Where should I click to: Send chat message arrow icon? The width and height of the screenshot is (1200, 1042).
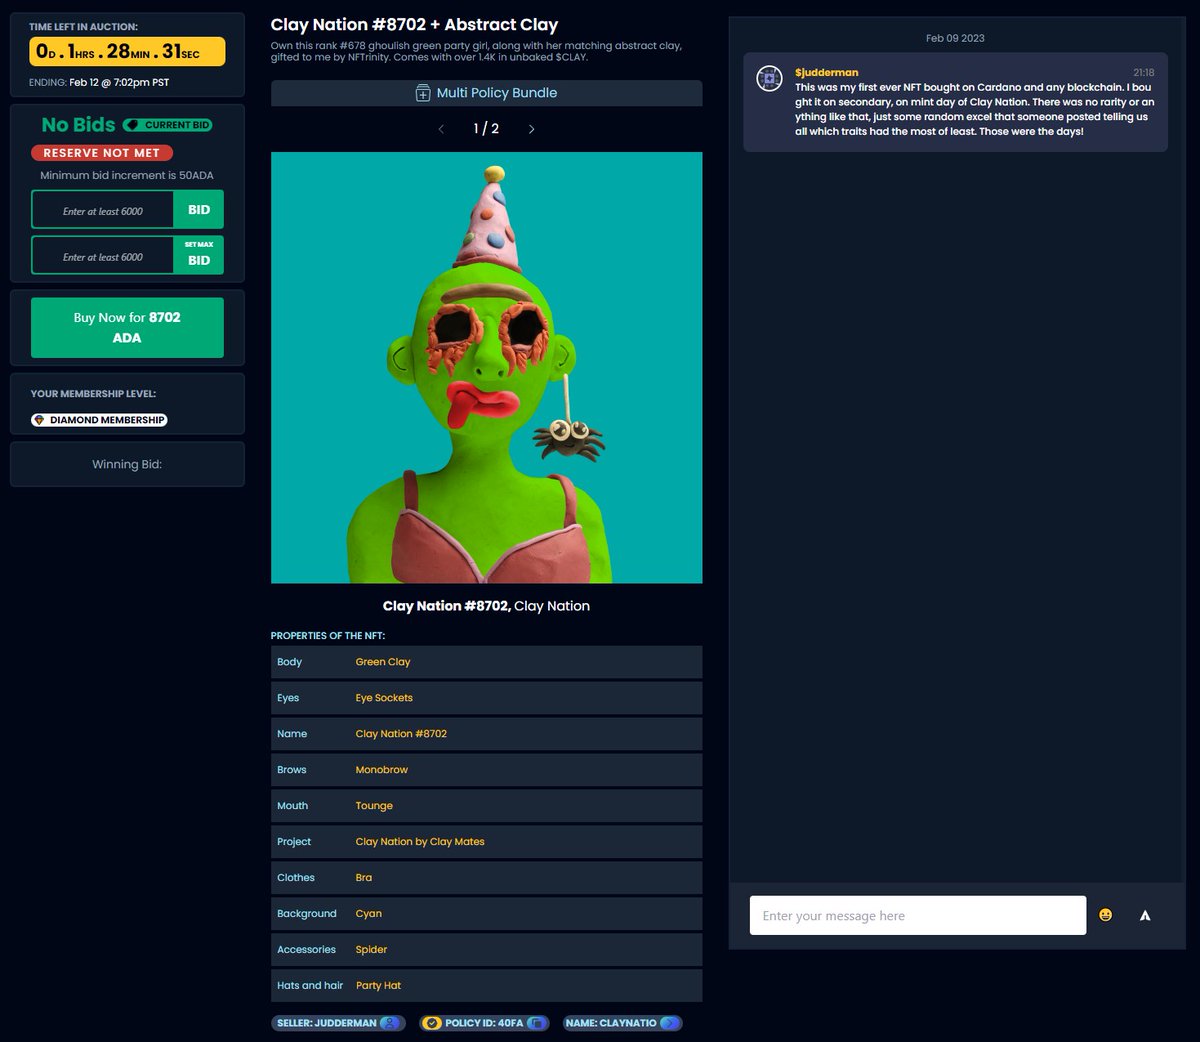tap(1145, 915)
